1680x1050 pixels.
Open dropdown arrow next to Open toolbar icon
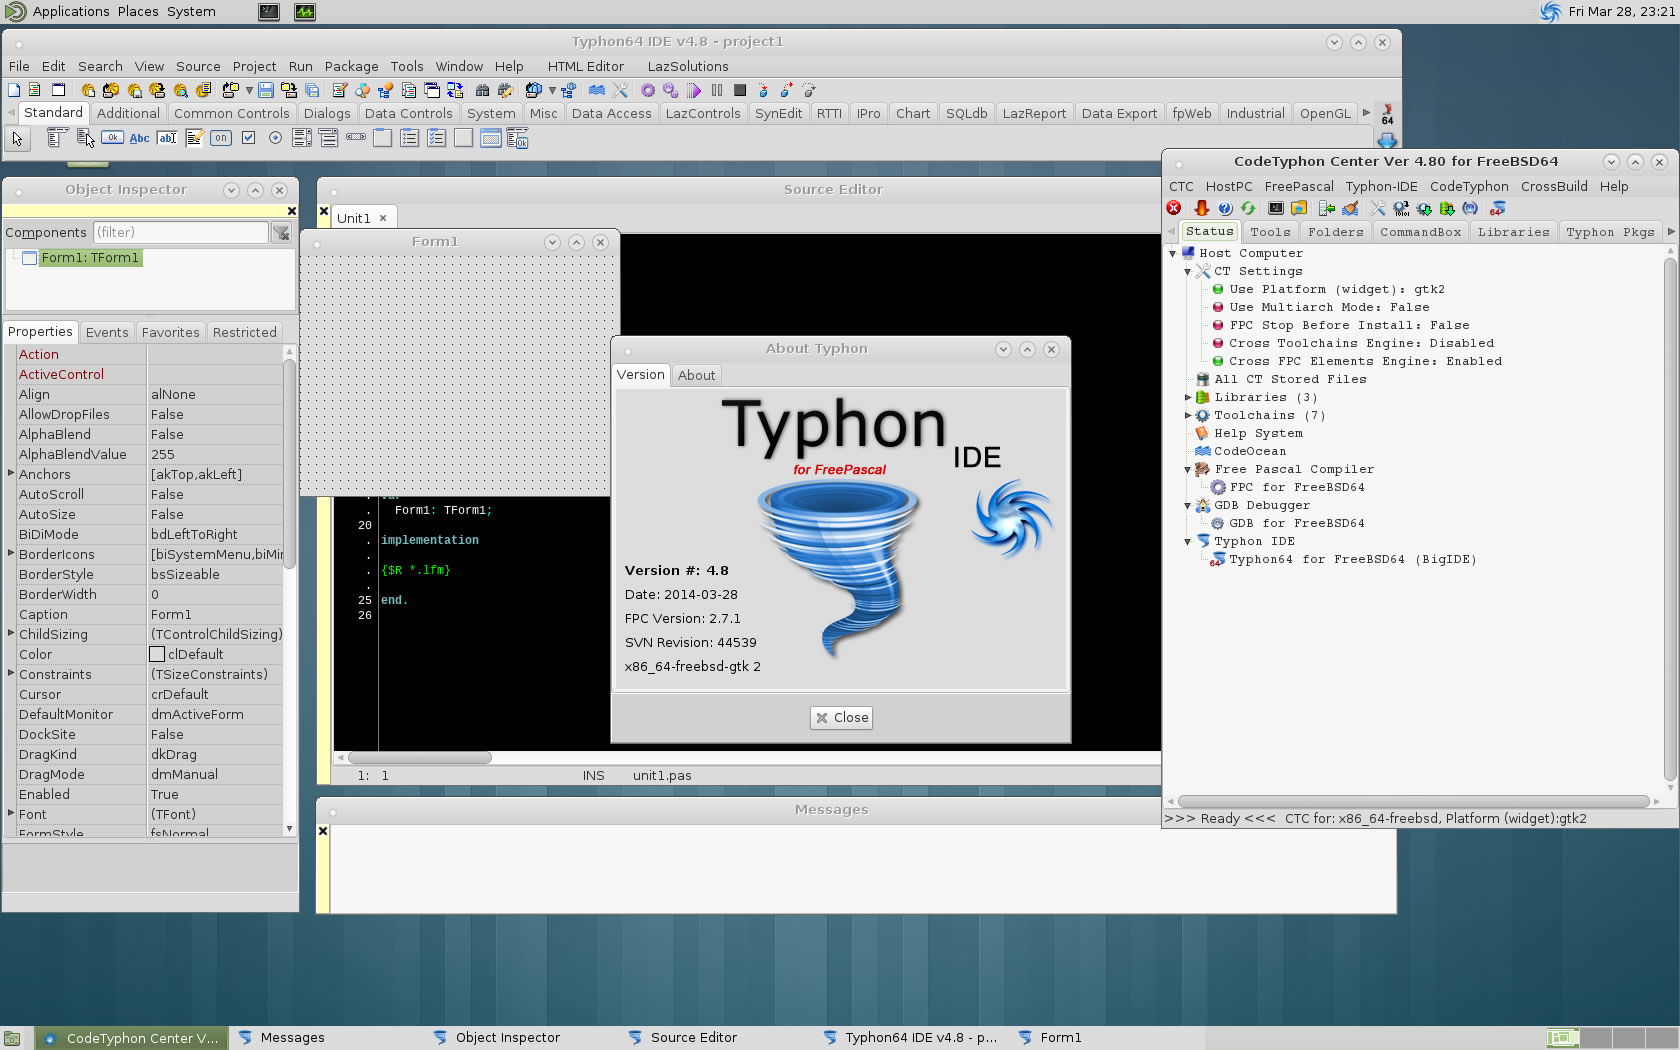point(249,90)
